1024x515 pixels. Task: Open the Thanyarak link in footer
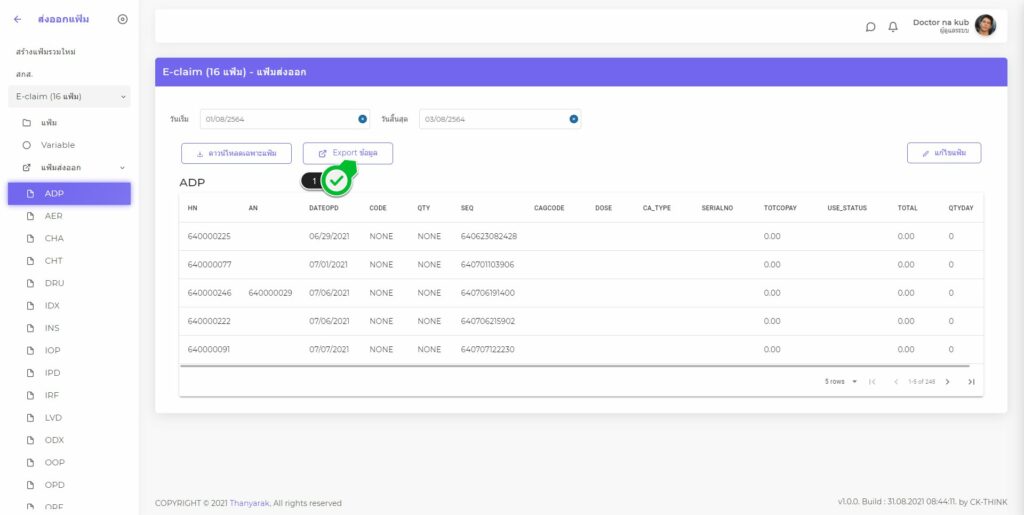[249, 503]
